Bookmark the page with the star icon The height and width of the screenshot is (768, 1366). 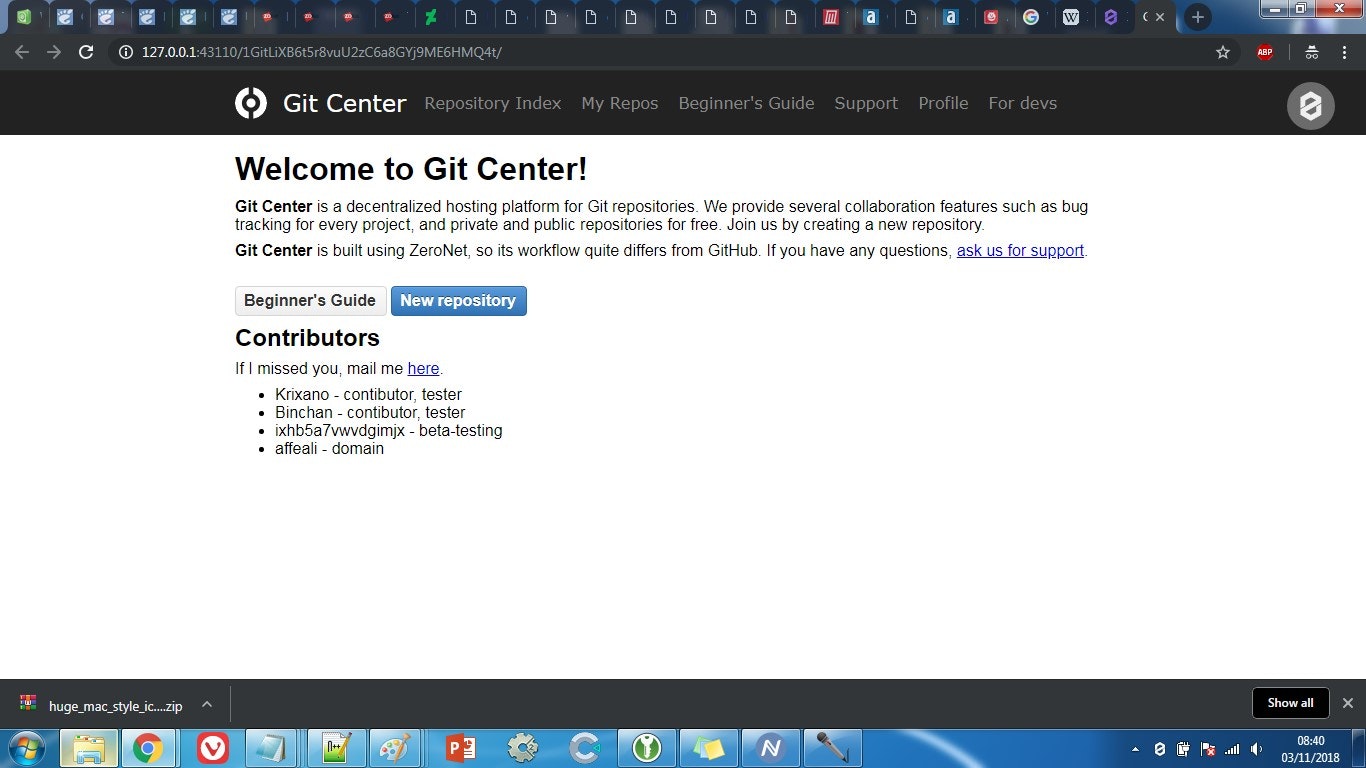1222,52
